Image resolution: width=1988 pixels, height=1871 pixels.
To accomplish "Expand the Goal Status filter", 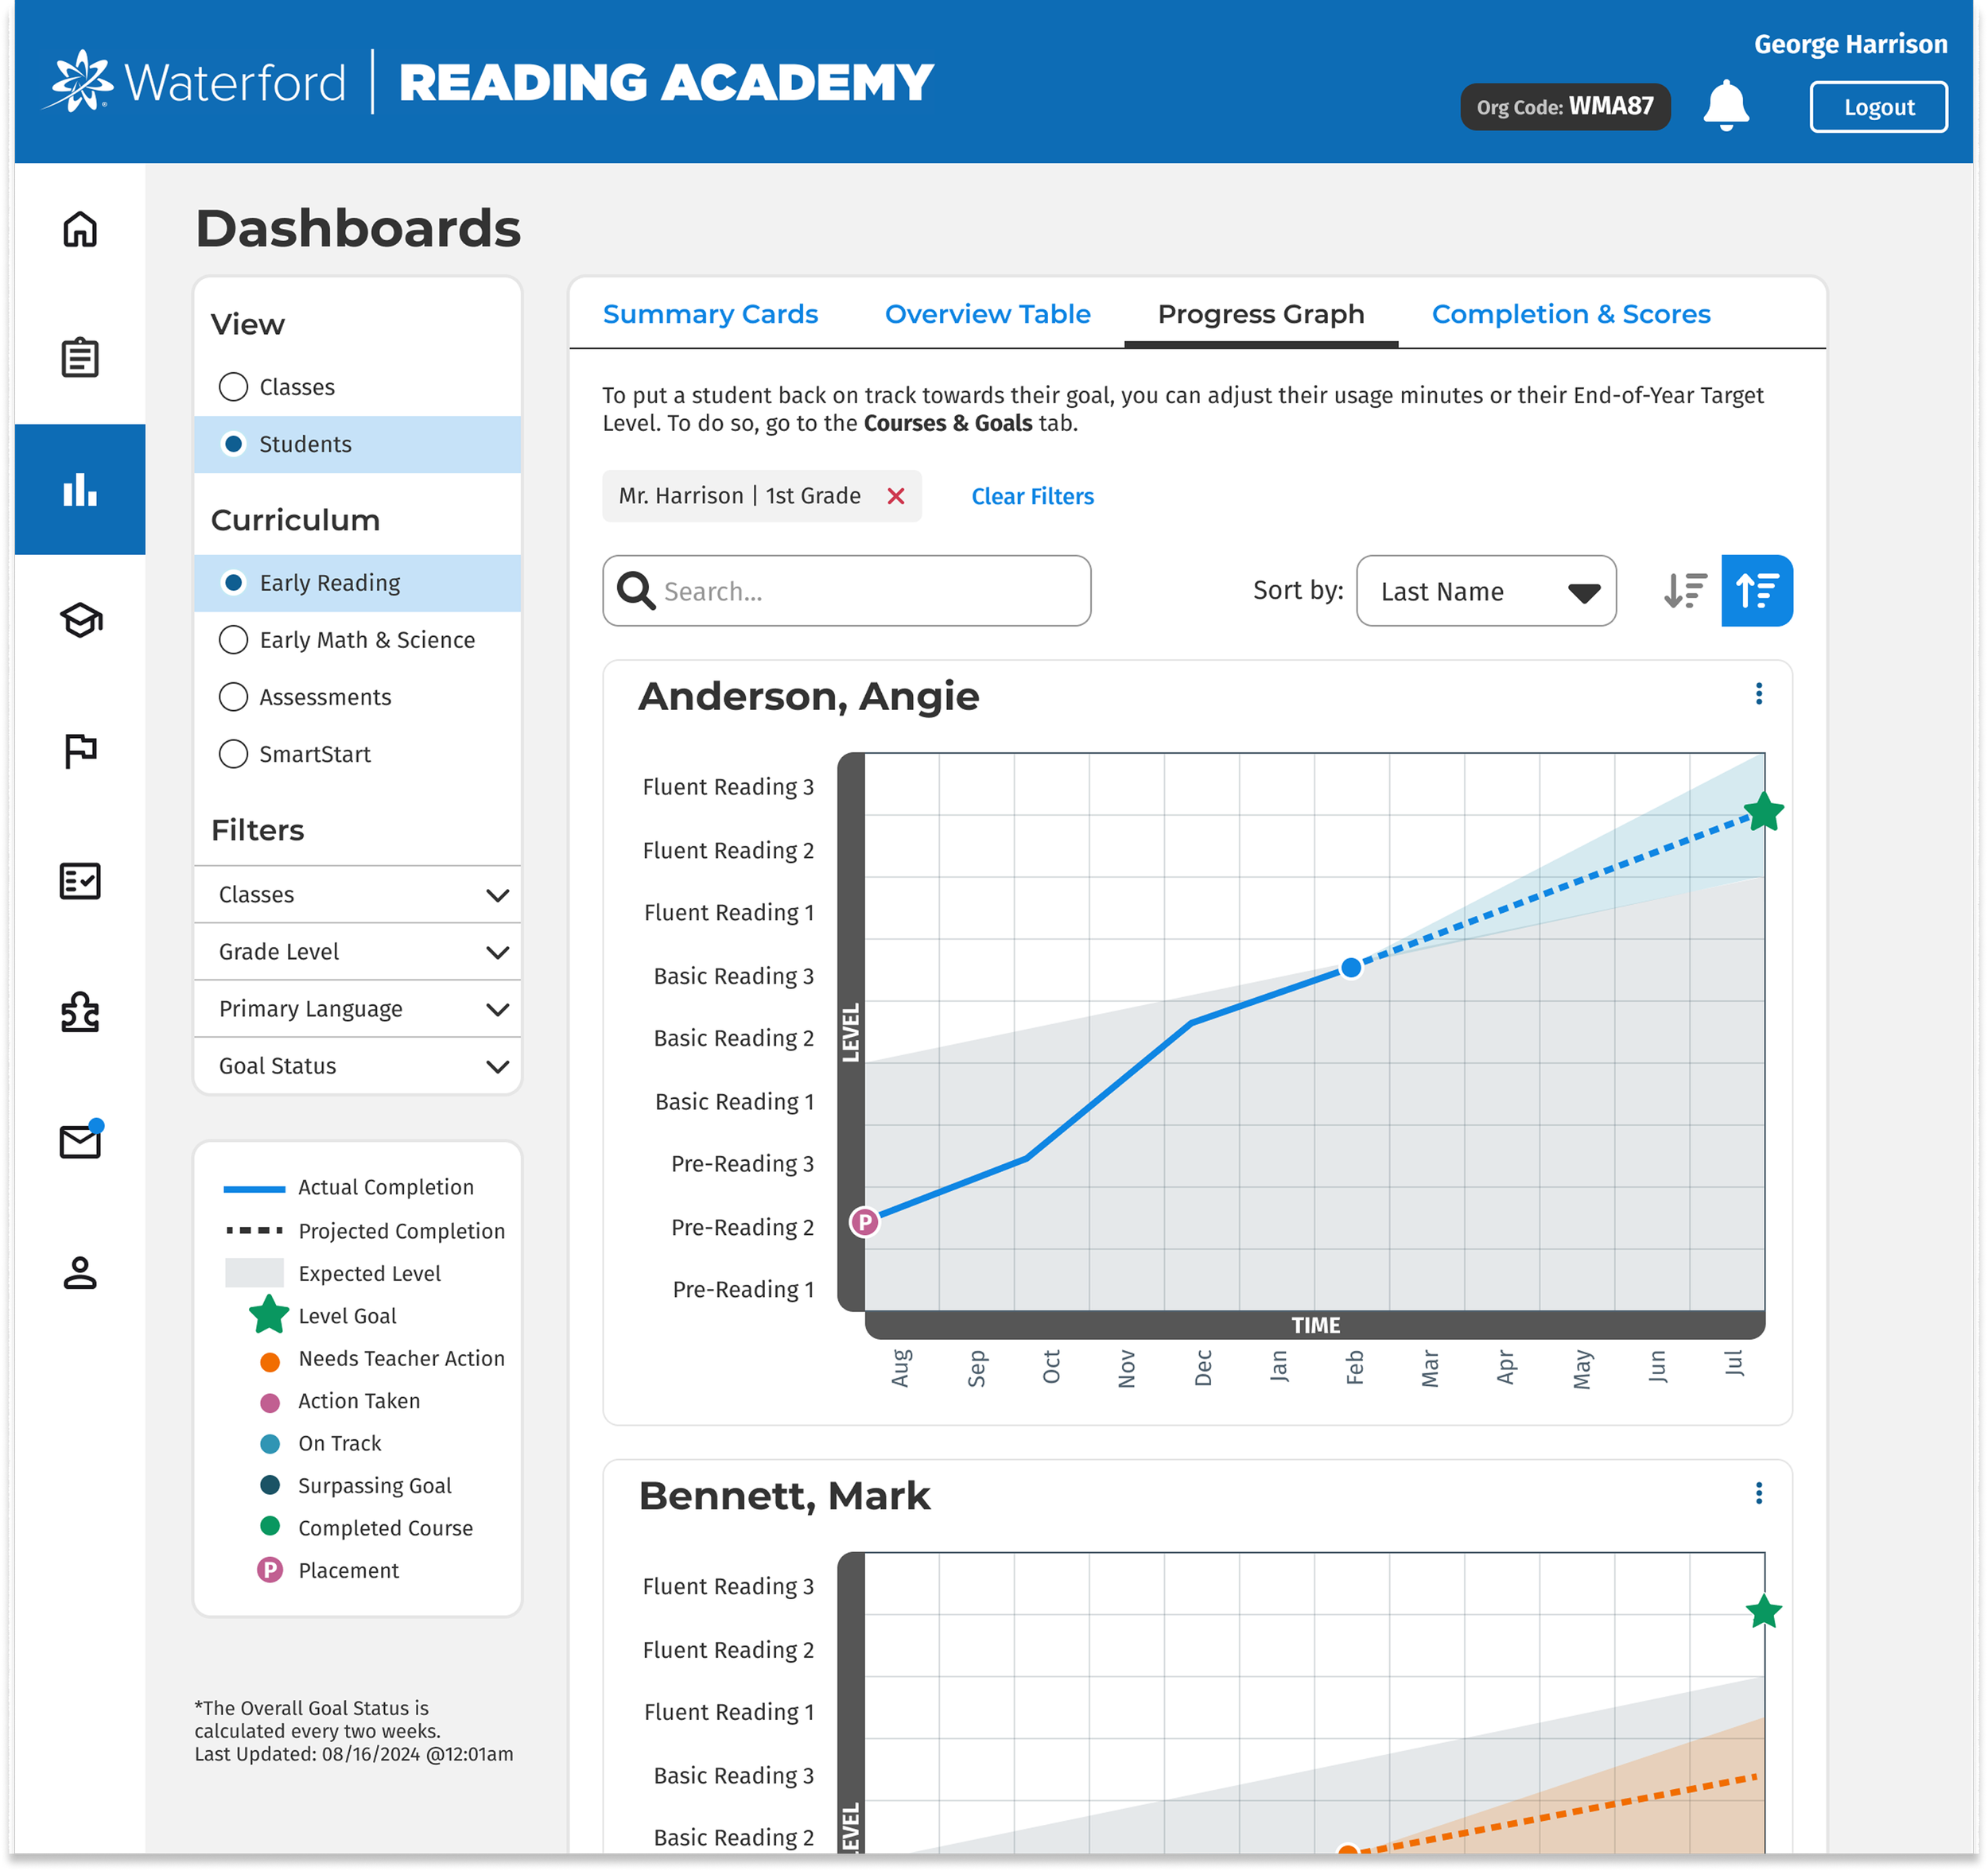I will (357, 1066).
